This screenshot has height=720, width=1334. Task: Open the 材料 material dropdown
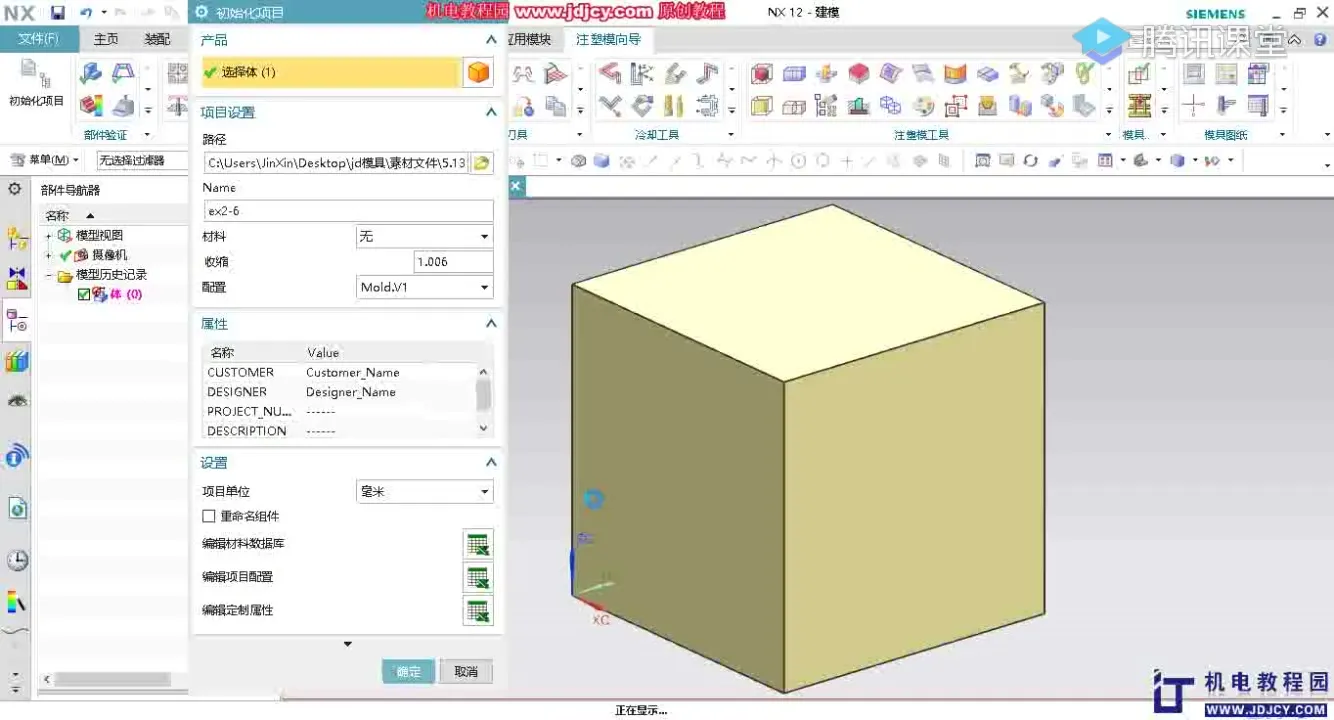424,237
